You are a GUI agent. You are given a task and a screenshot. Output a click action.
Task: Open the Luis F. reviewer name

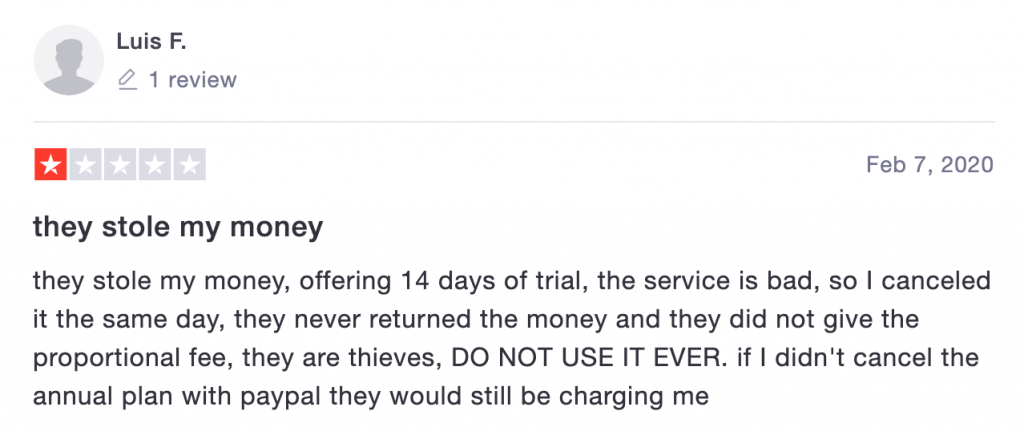click(x=151, y=42)
